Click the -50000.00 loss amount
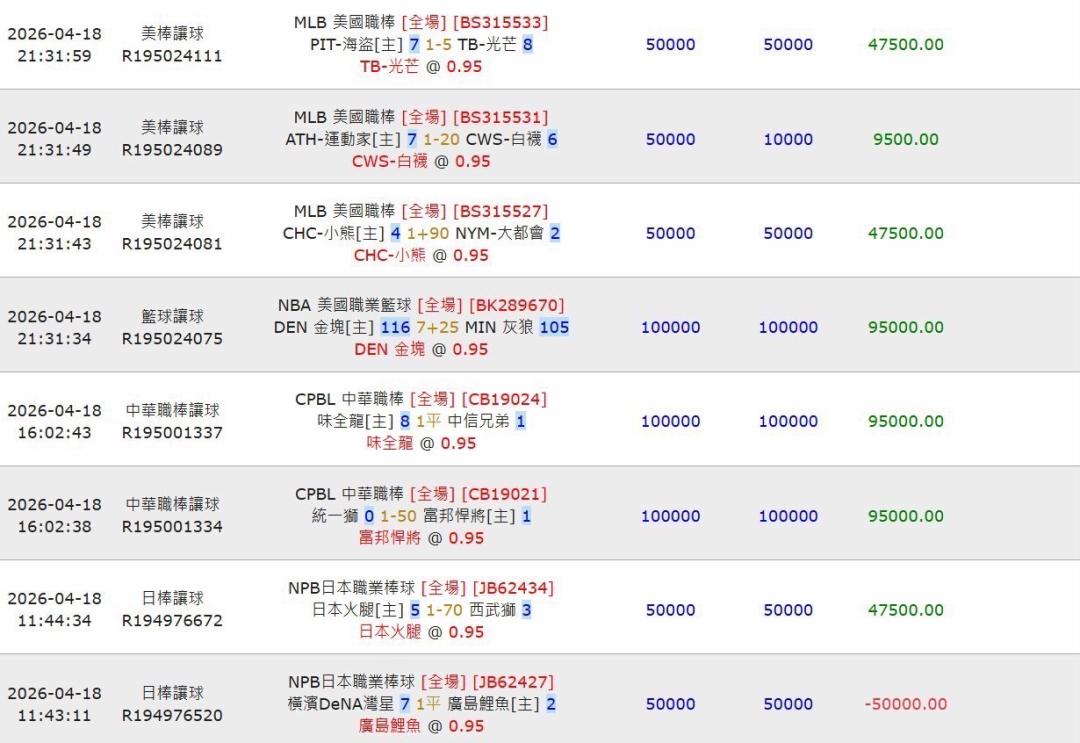Screen dimensions: 1080x743 905,704
